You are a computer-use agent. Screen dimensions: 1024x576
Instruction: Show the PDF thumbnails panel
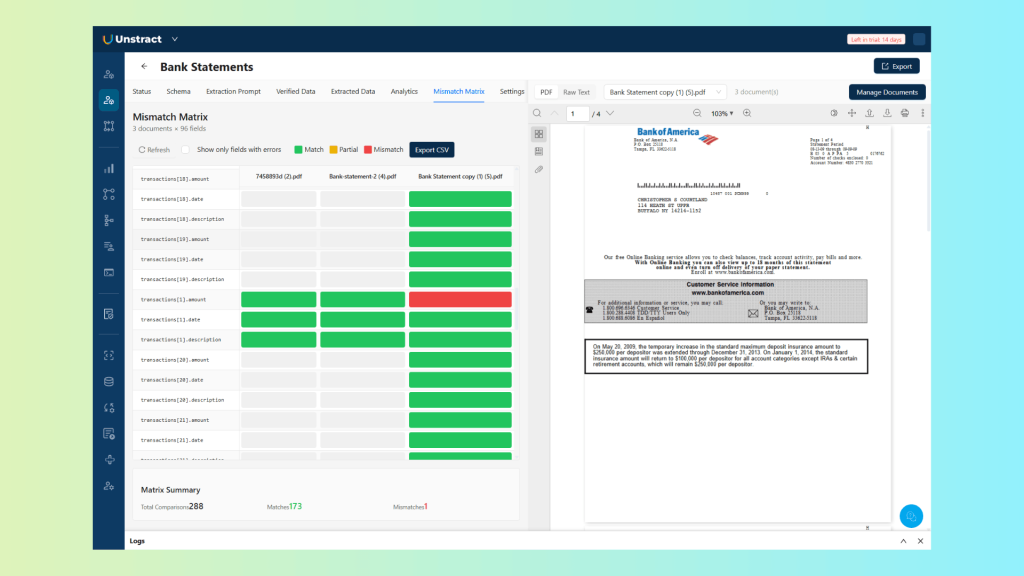pyautogui.click(x=539, y=134)
